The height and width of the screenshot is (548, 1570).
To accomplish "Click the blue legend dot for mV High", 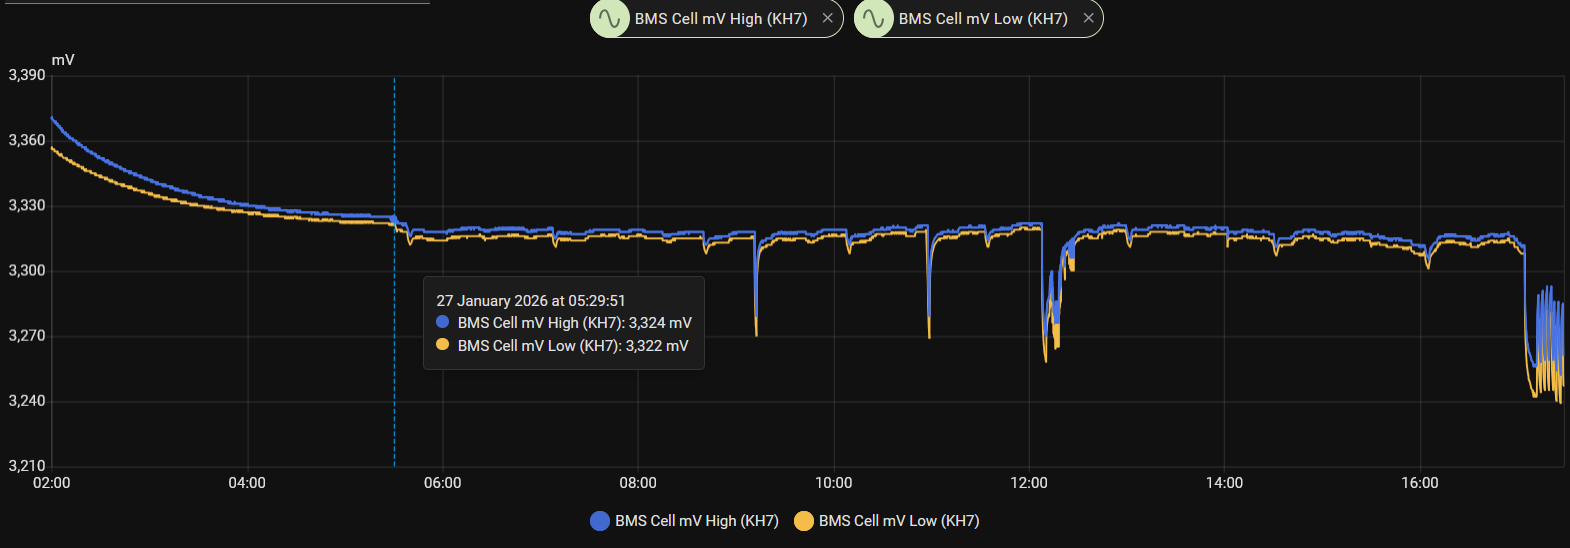I will (600, 521).
